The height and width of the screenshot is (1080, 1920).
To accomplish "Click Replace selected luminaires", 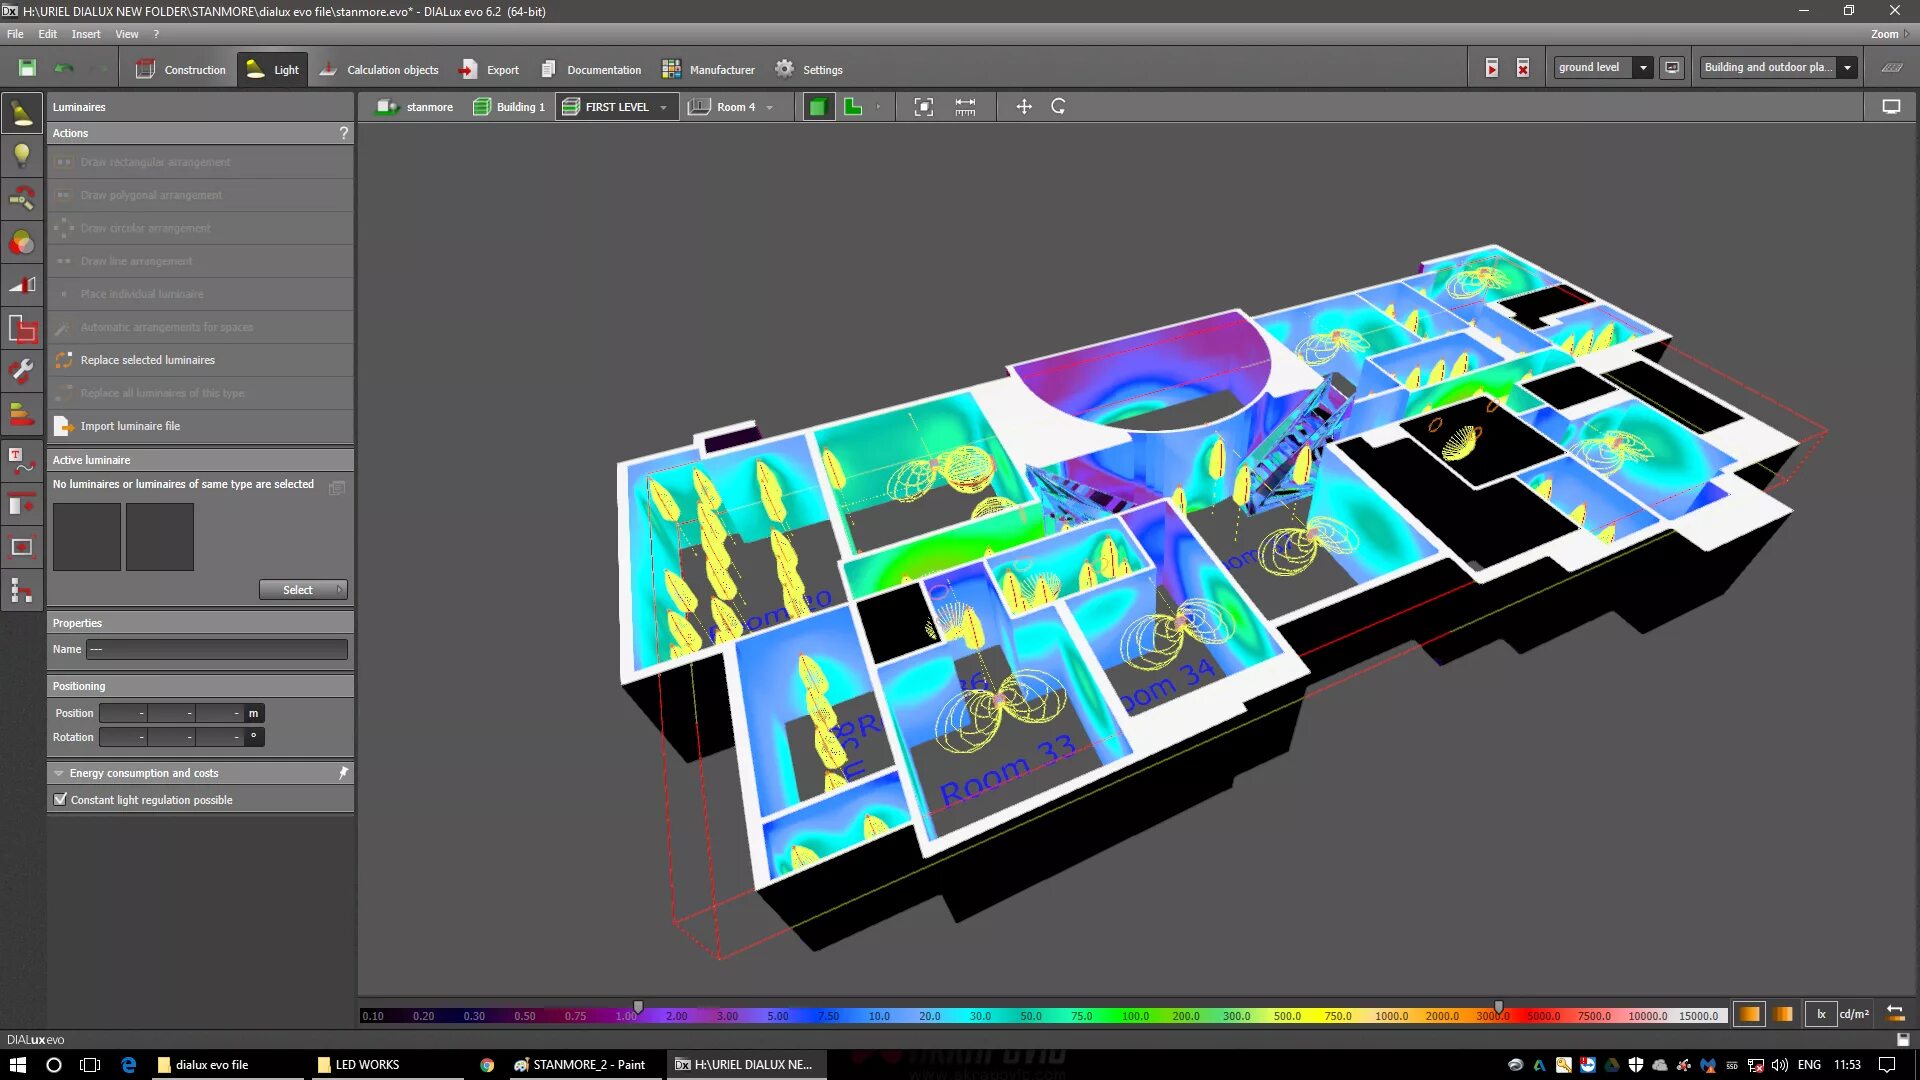I will [147, 360].
